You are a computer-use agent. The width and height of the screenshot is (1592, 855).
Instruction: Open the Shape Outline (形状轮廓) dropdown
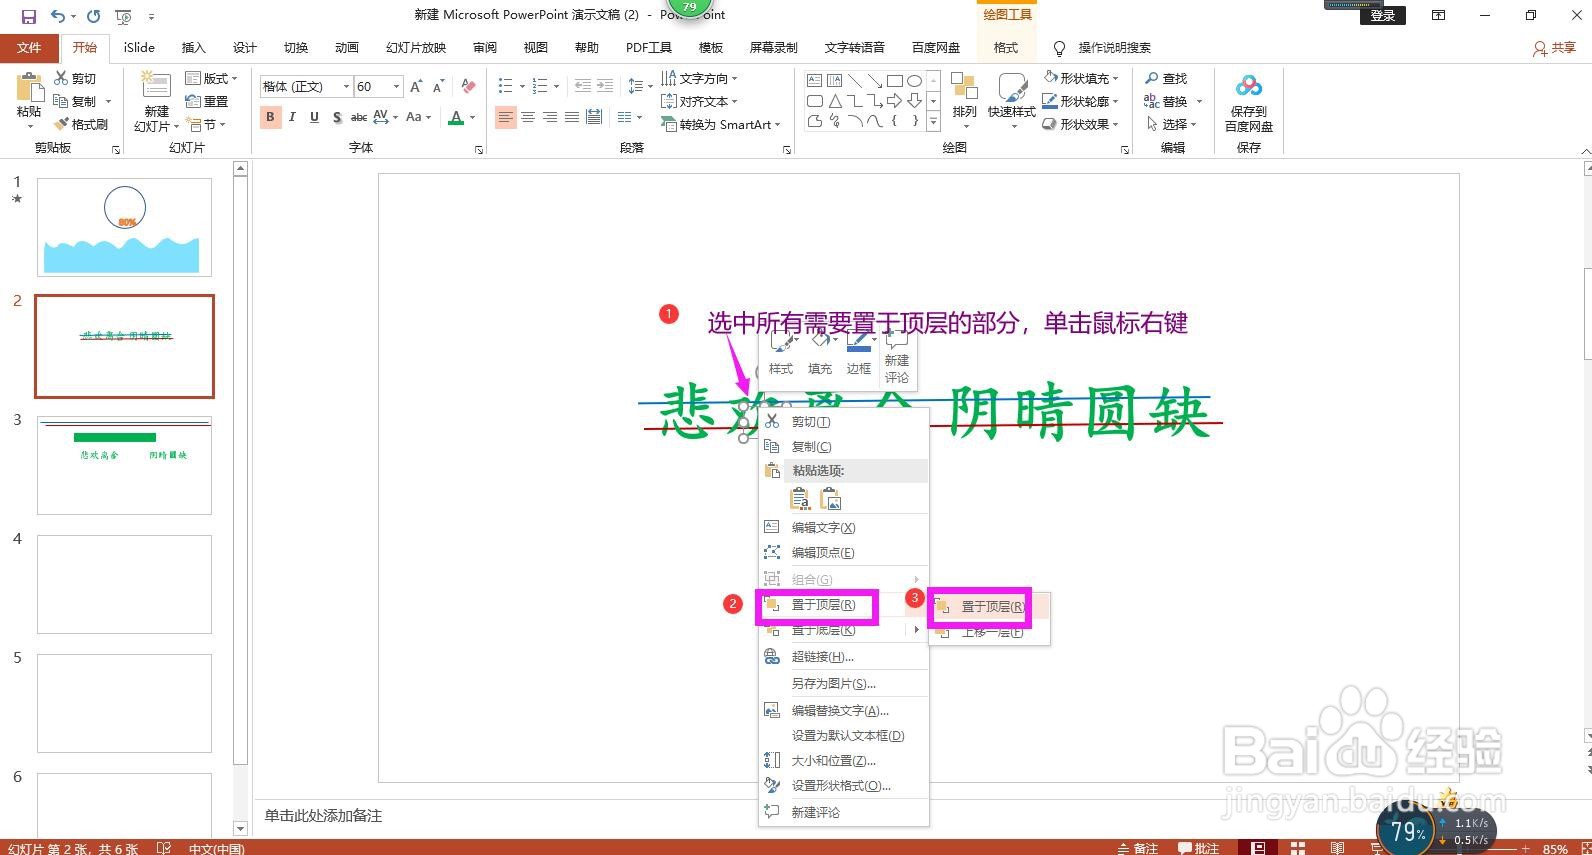pyautogui.click(x=1081, y=101)
